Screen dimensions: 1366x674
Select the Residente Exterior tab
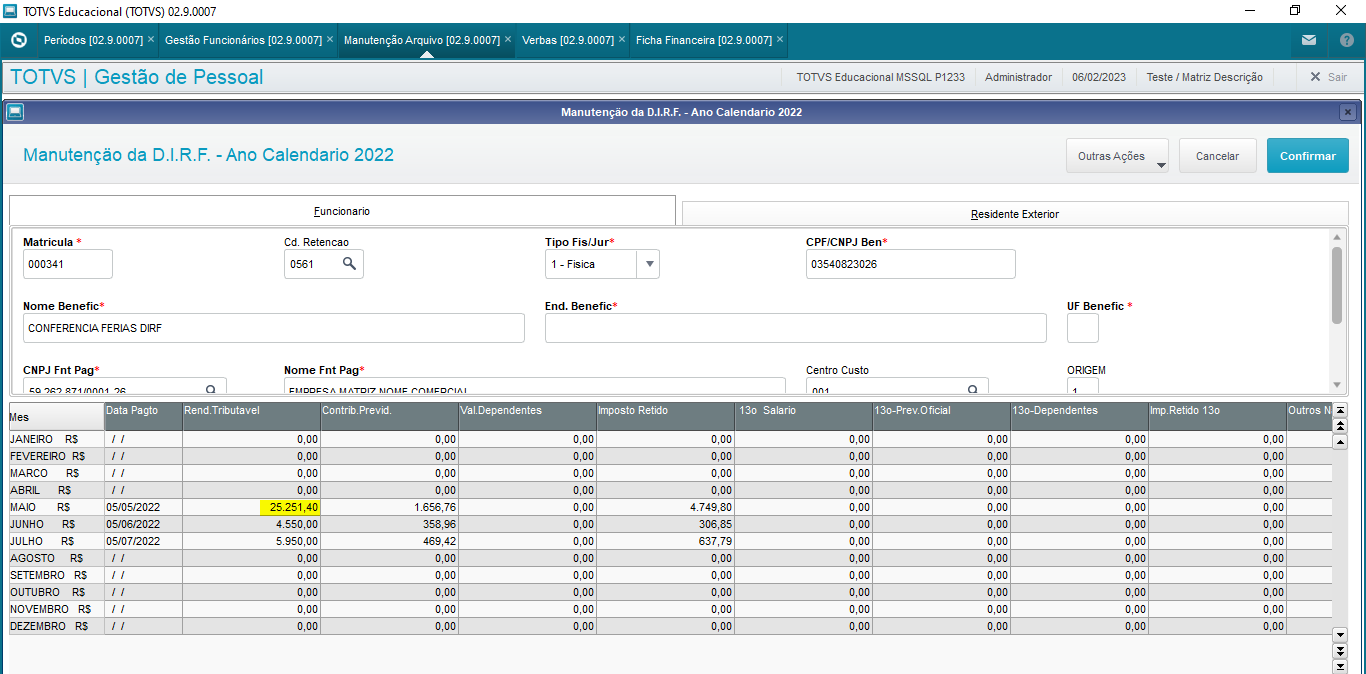(x=1015, y=214)
